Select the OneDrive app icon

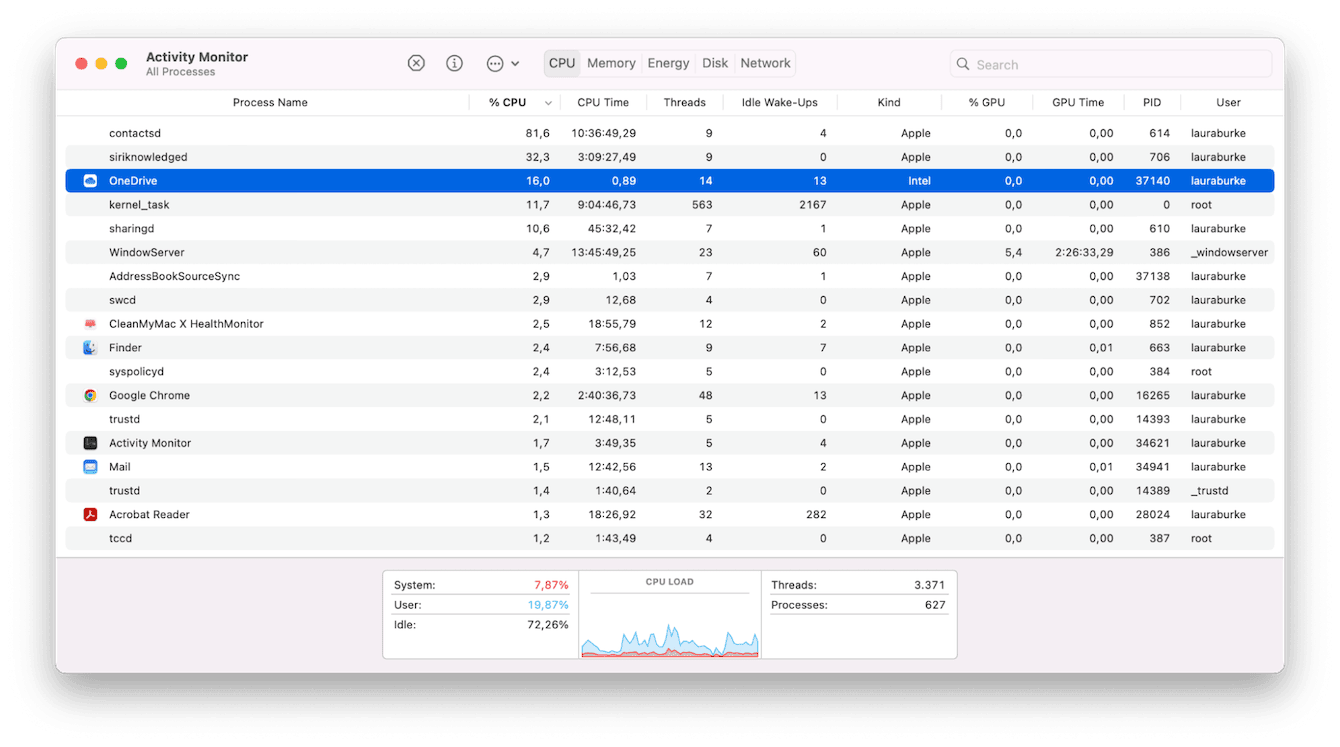(91, 180)
